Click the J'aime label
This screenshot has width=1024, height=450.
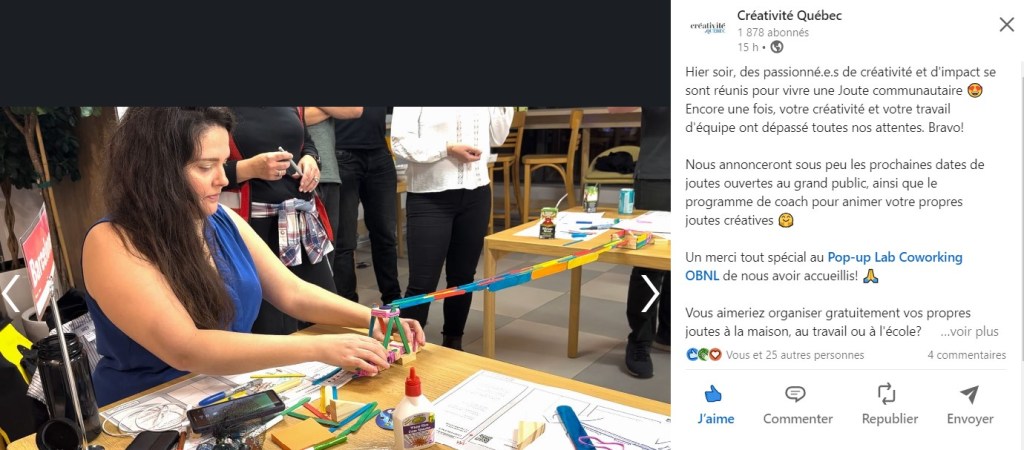(x=716, y=419)
